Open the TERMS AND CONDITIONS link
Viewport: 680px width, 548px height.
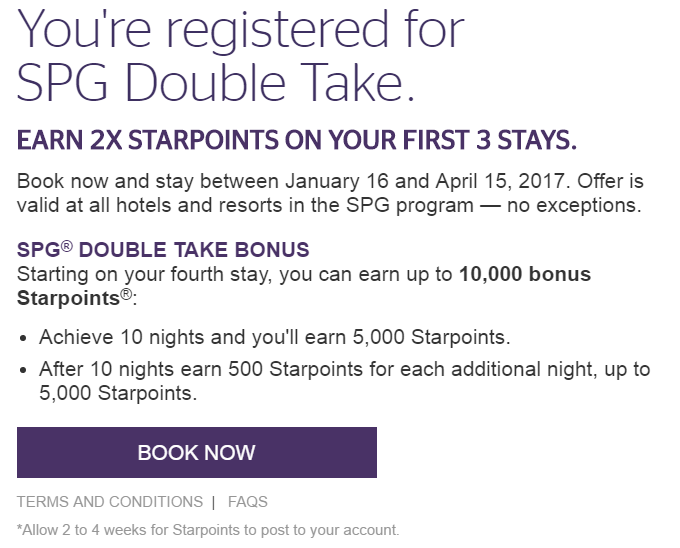pos(110,502)
